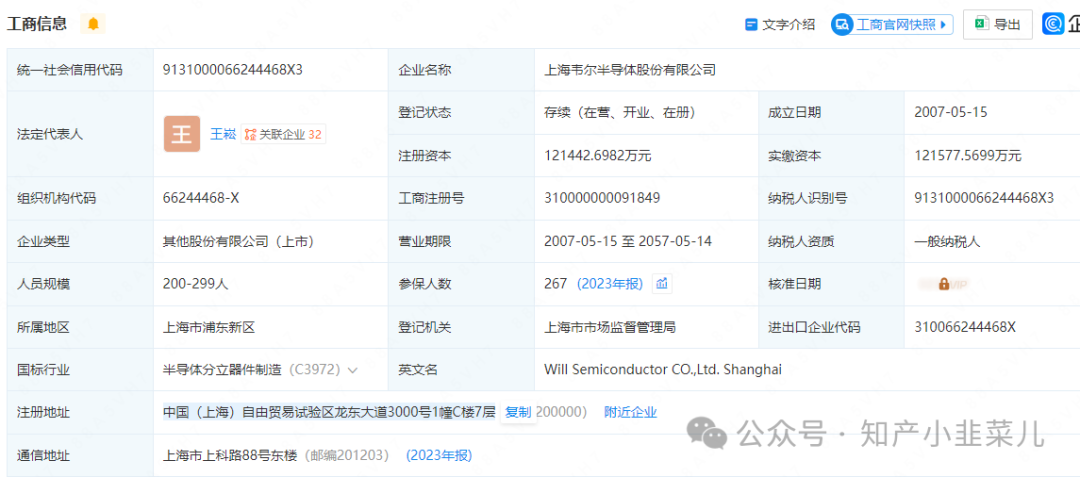Click the VIP lock icon for 核准日期

coord(943,284)
